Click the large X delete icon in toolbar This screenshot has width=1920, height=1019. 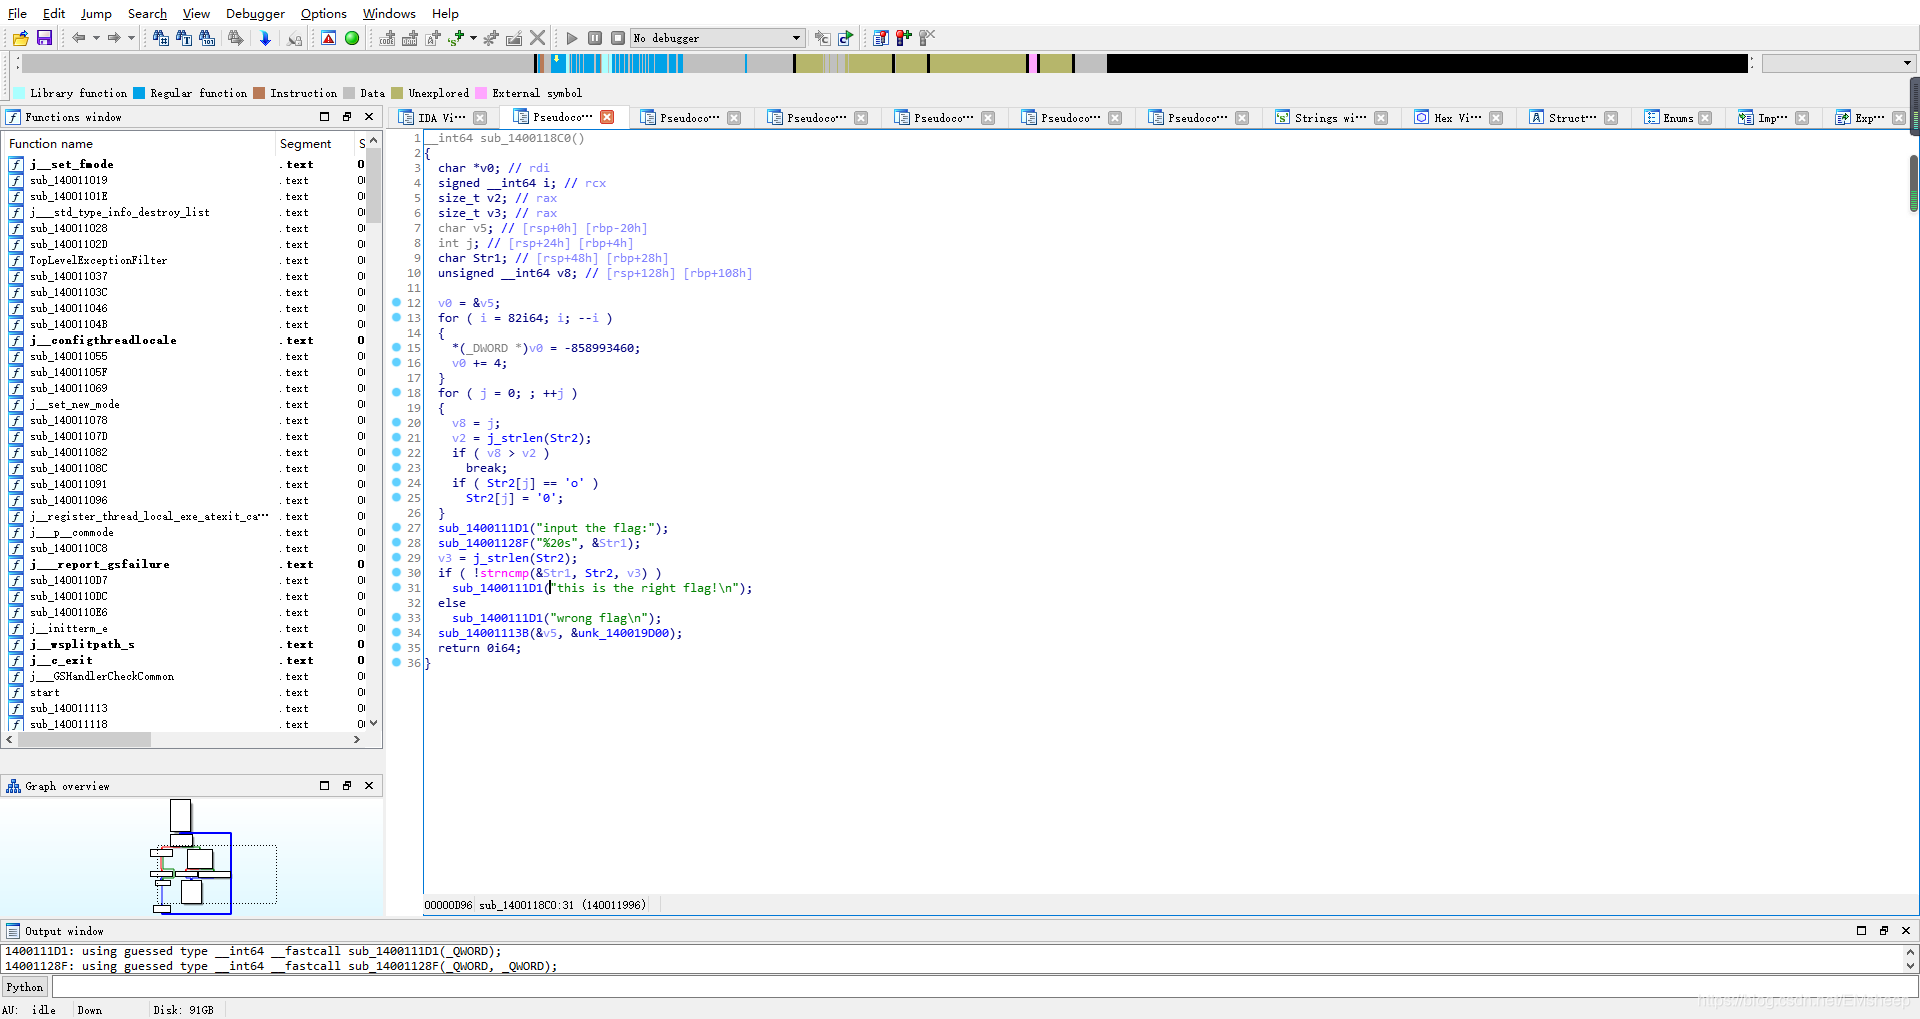click(x=538, y=38)
